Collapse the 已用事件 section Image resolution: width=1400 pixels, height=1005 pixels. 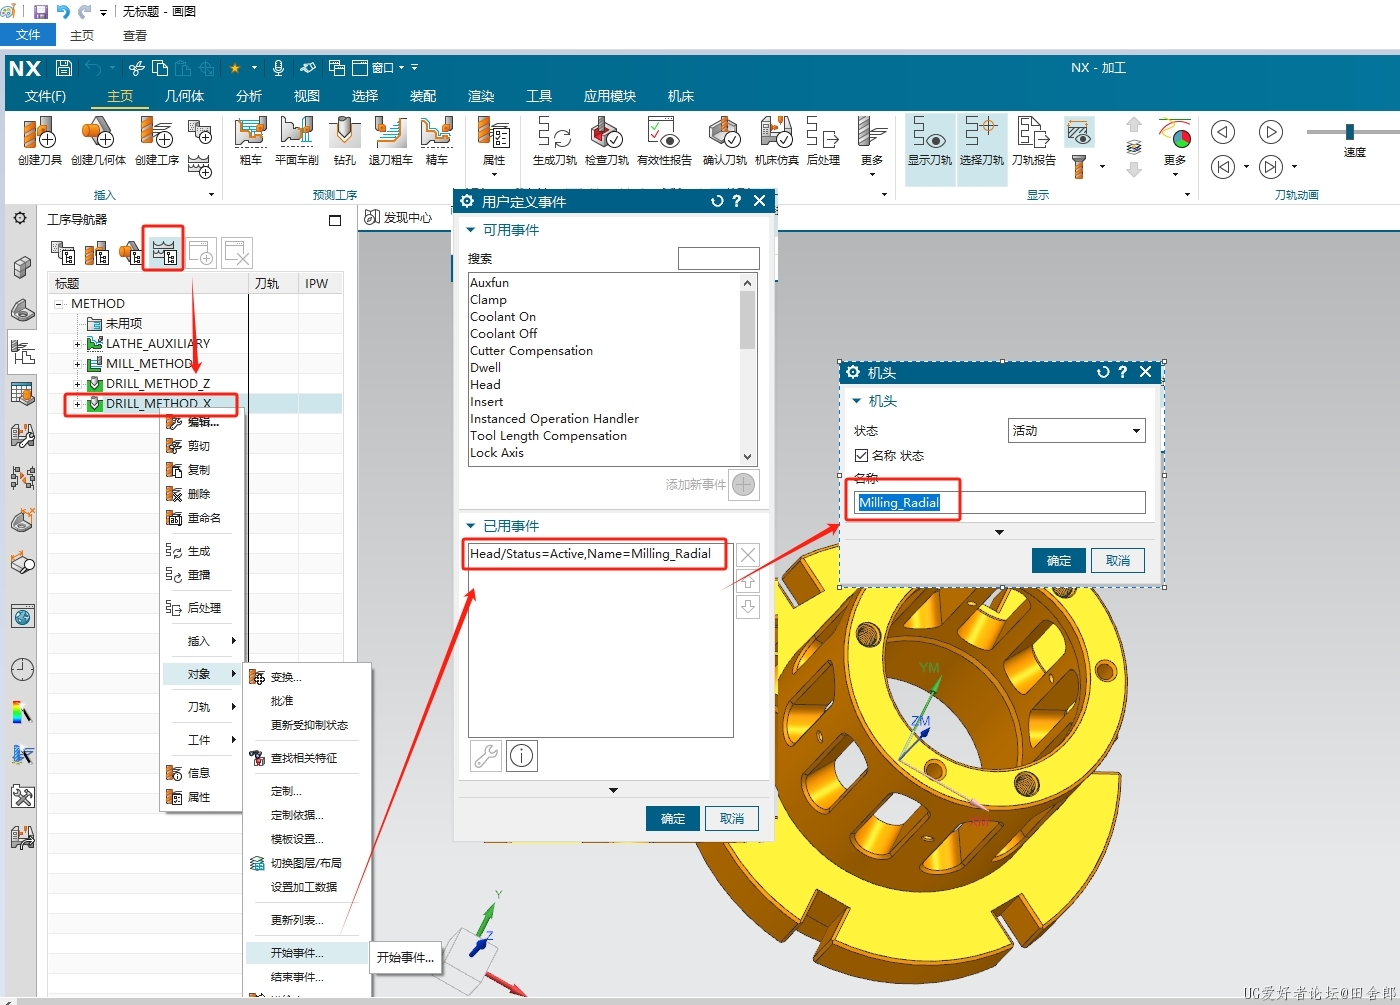point(470,526)
